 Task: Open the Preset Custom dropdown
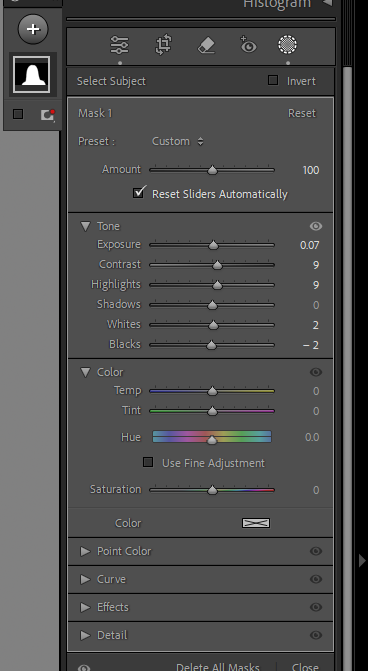tap(178, 141)
